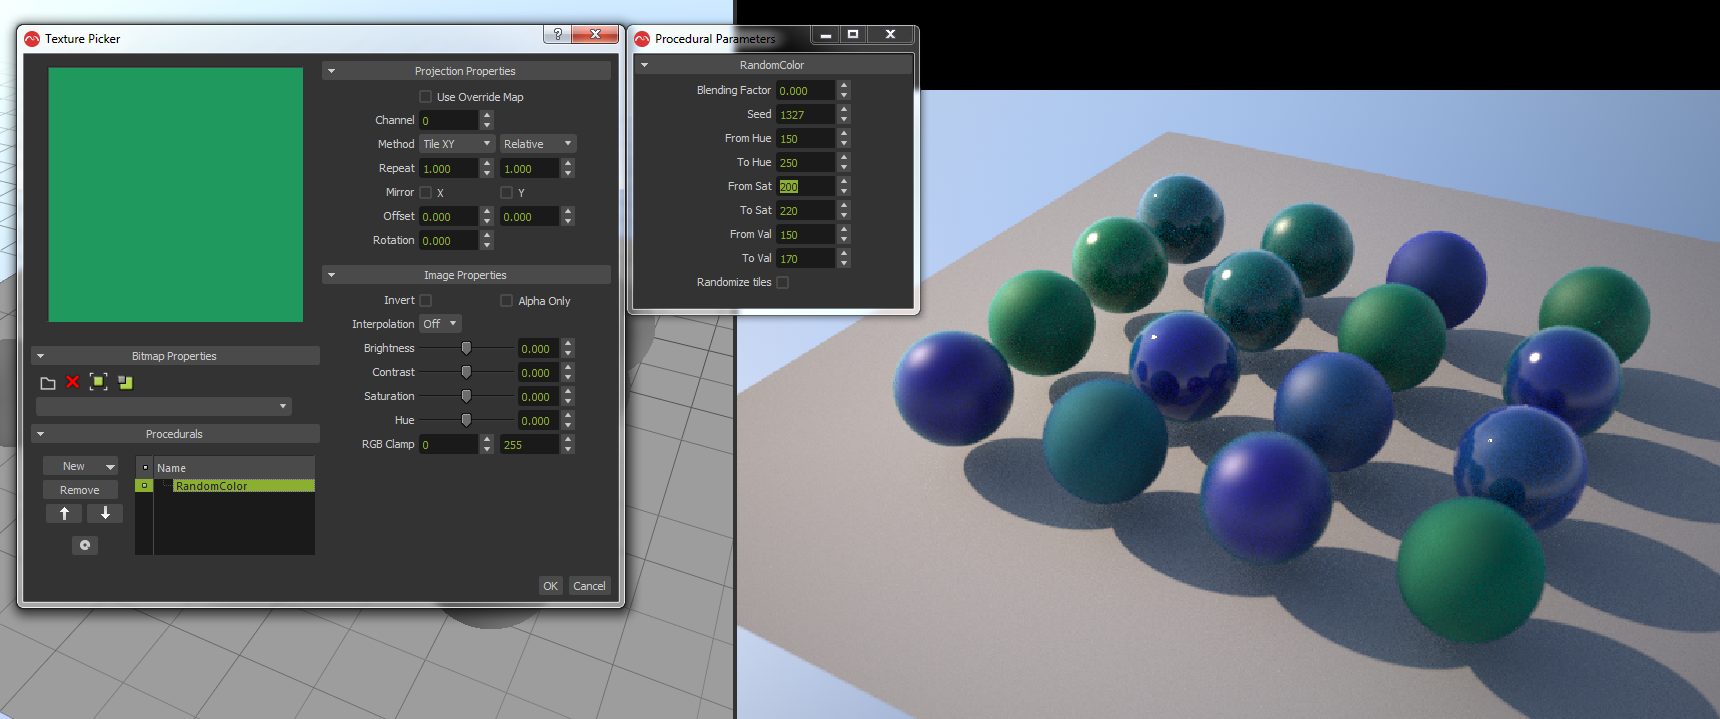The image size is (1720, 719).
Task: Click the From Hue value field
Action: [x=806, y=138]
